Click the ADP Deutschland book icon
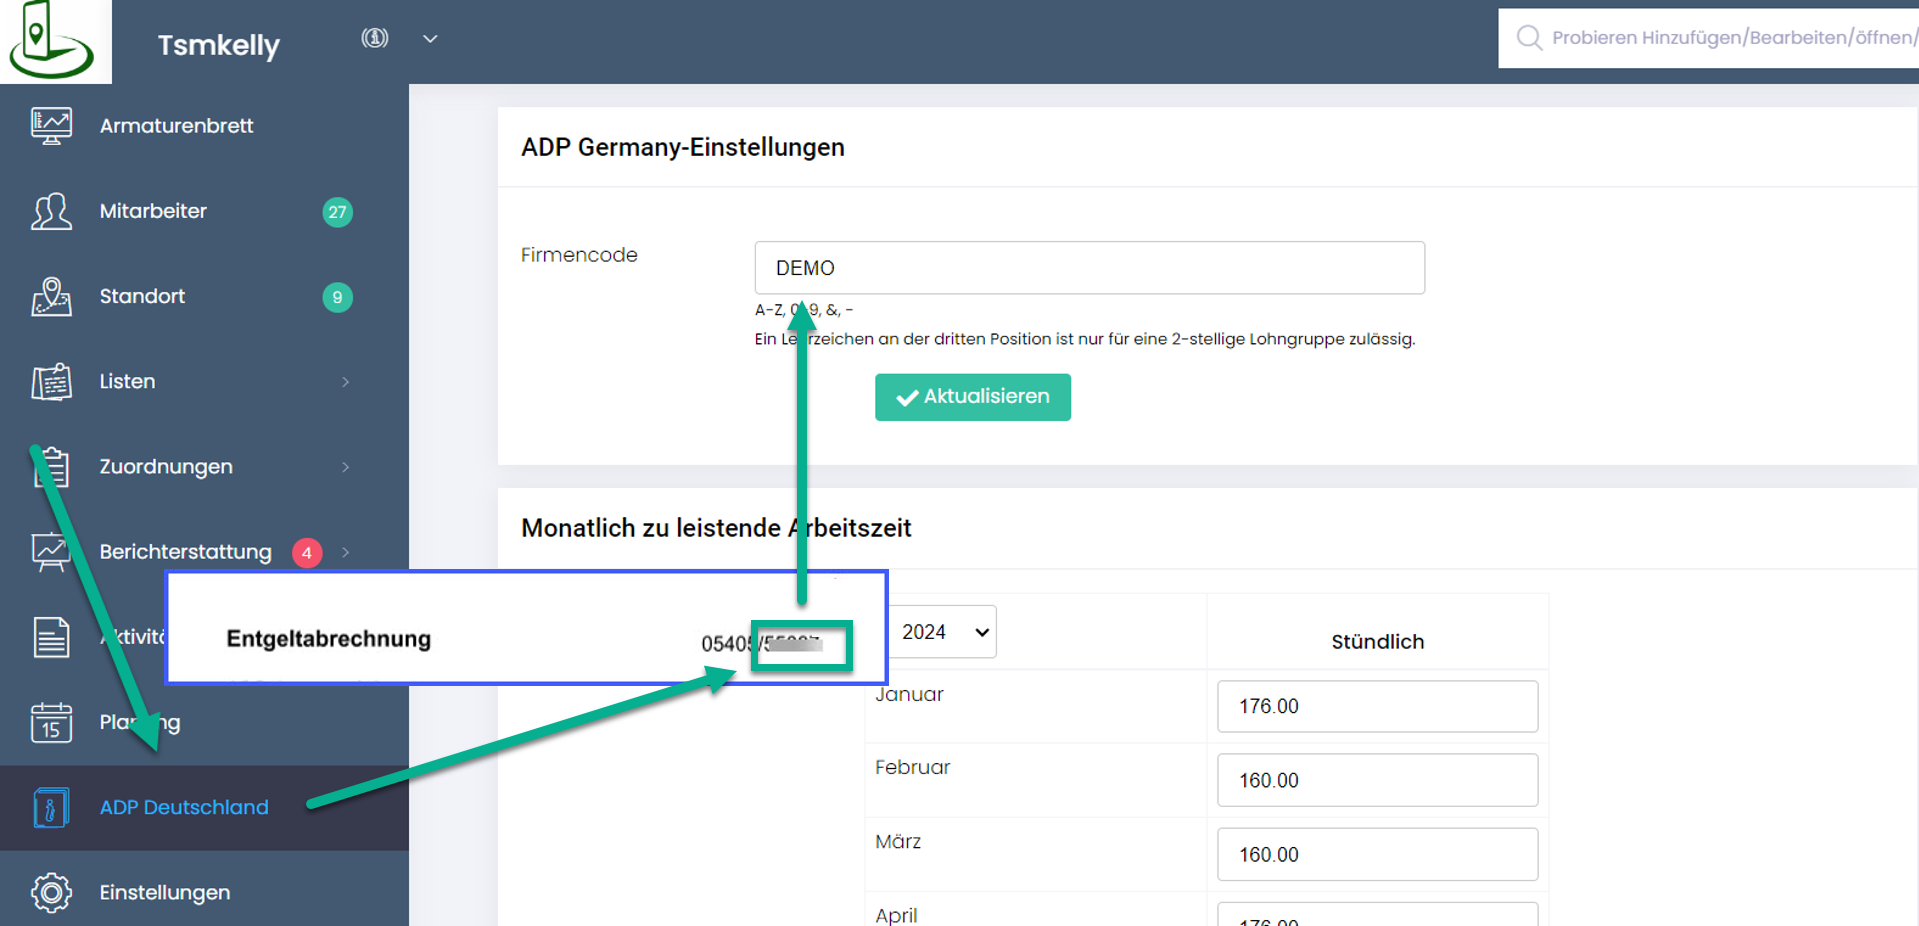 point(51,808)
